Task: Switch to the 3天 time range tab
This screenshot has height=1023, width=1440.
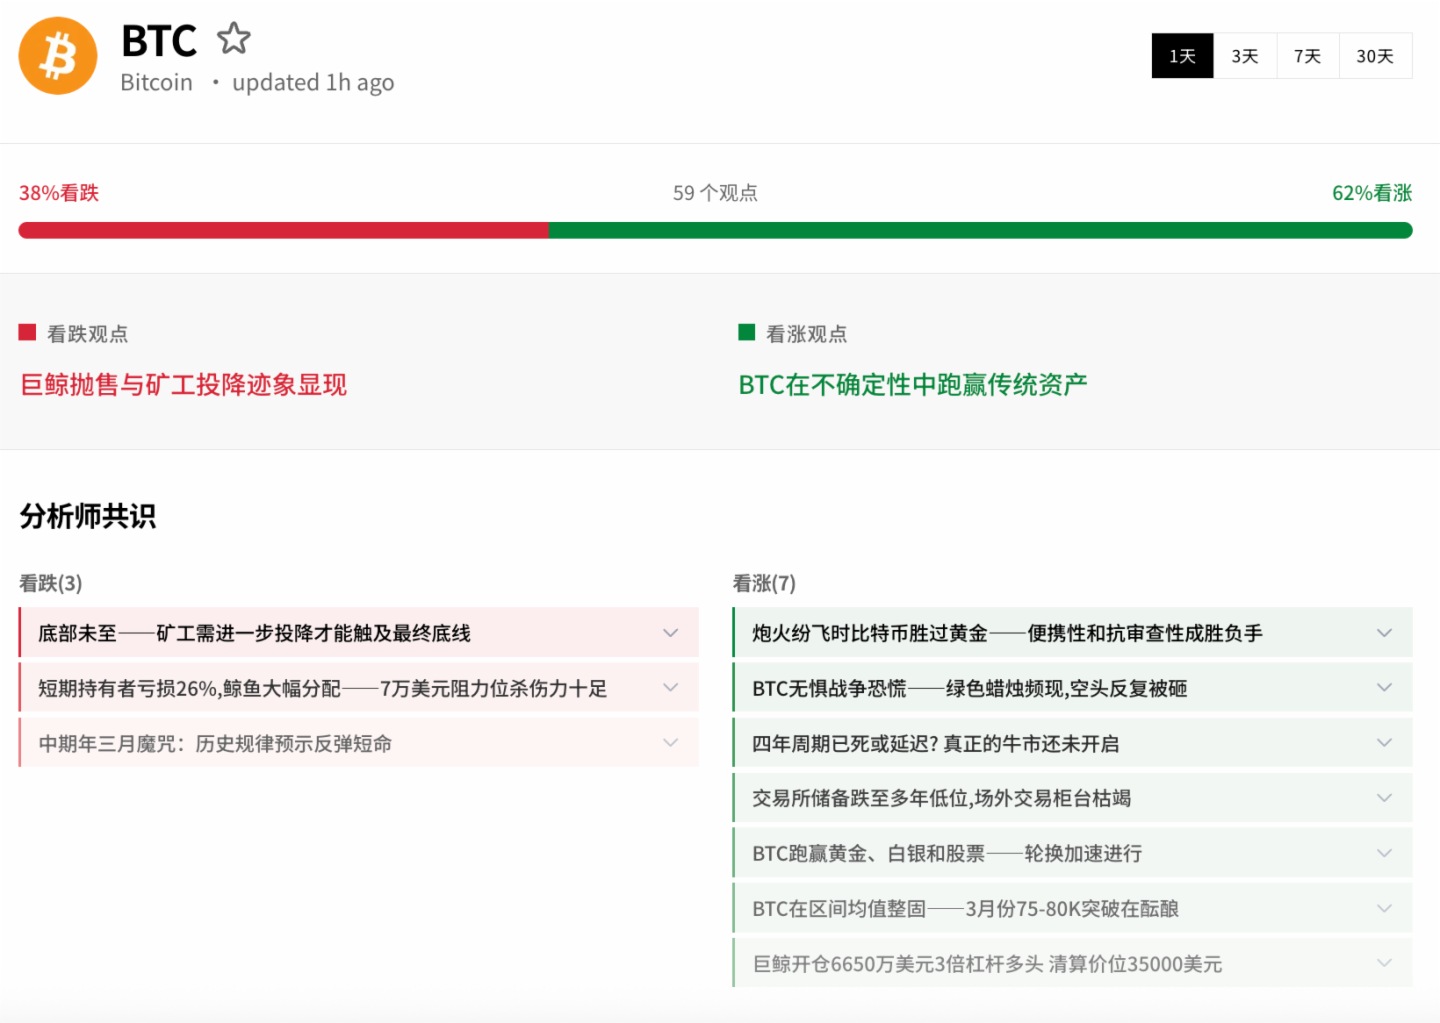Action: (1244, 56)
